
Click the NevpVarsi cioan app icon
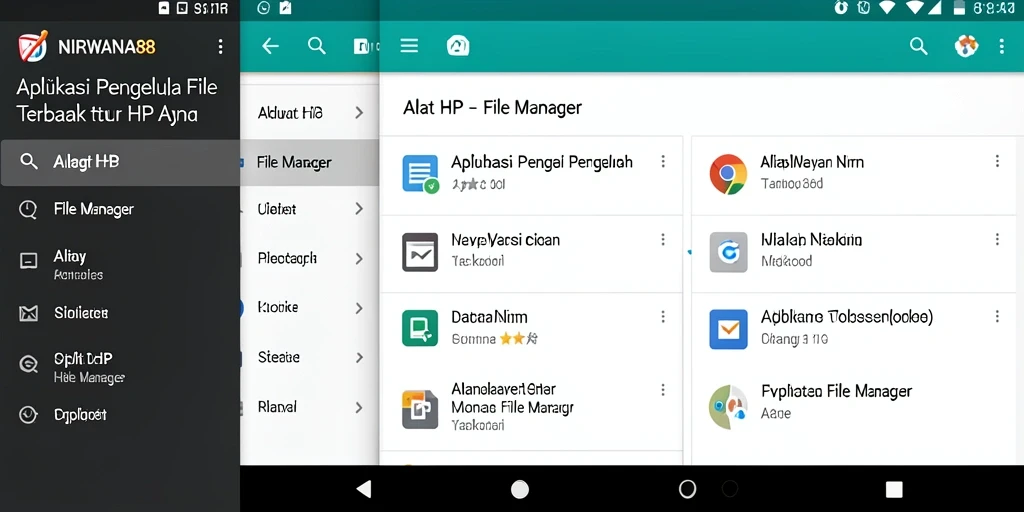click(420, 252)
